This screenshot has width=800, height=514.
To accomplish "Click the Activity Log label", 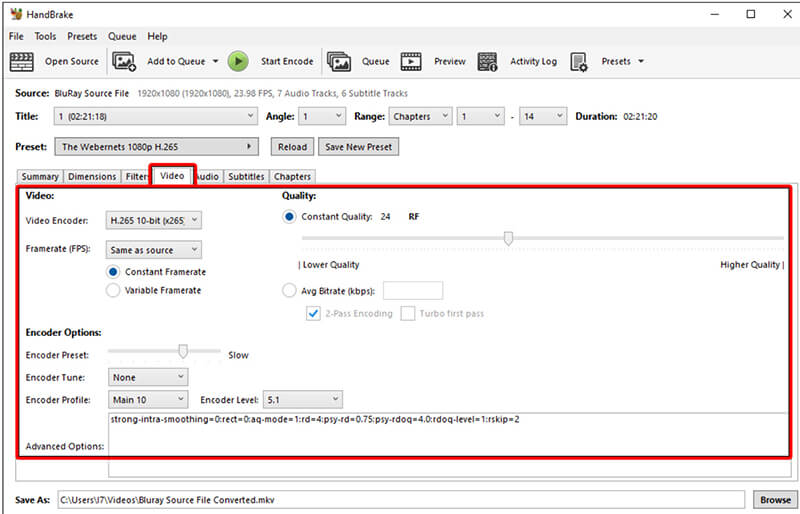I will (534, 61).
